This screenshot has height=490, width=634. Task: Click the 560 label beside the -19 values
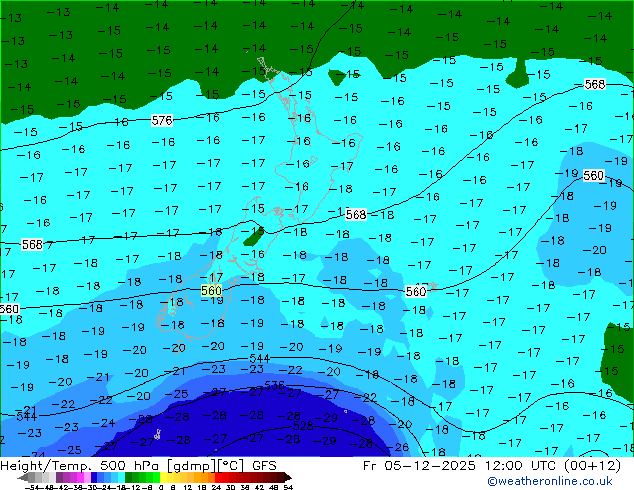pos(594,175)
